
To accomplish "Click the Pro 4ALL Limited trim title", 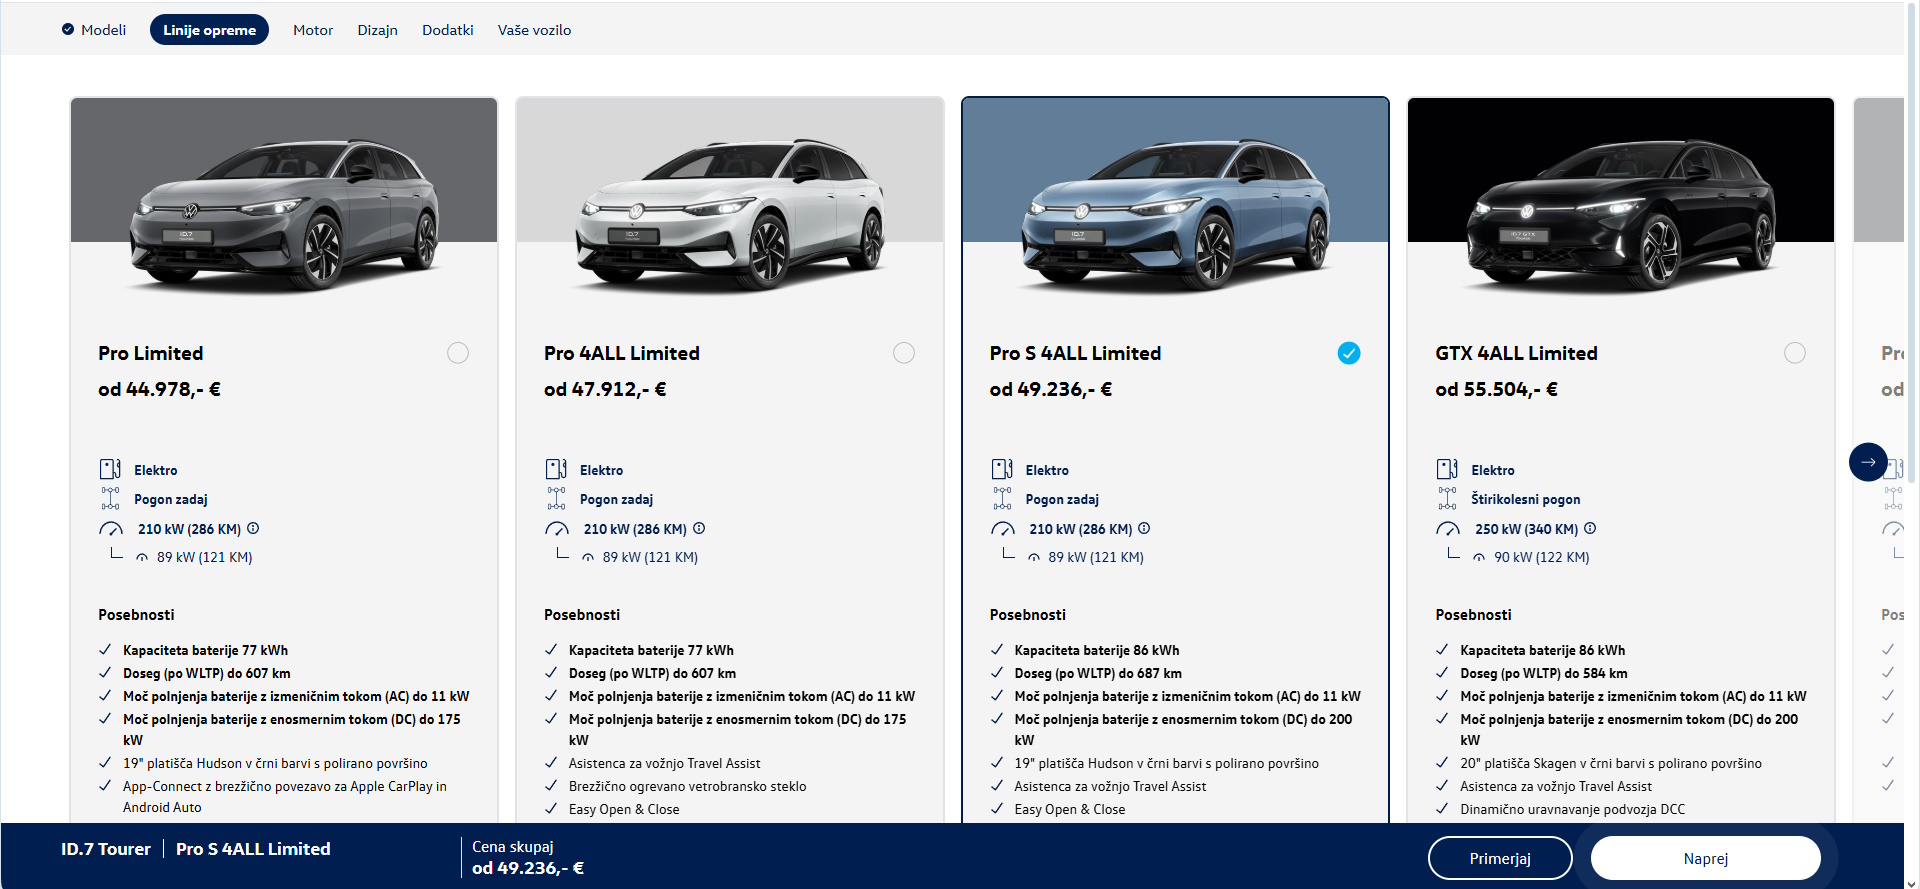I will click(x=622, y=353).
